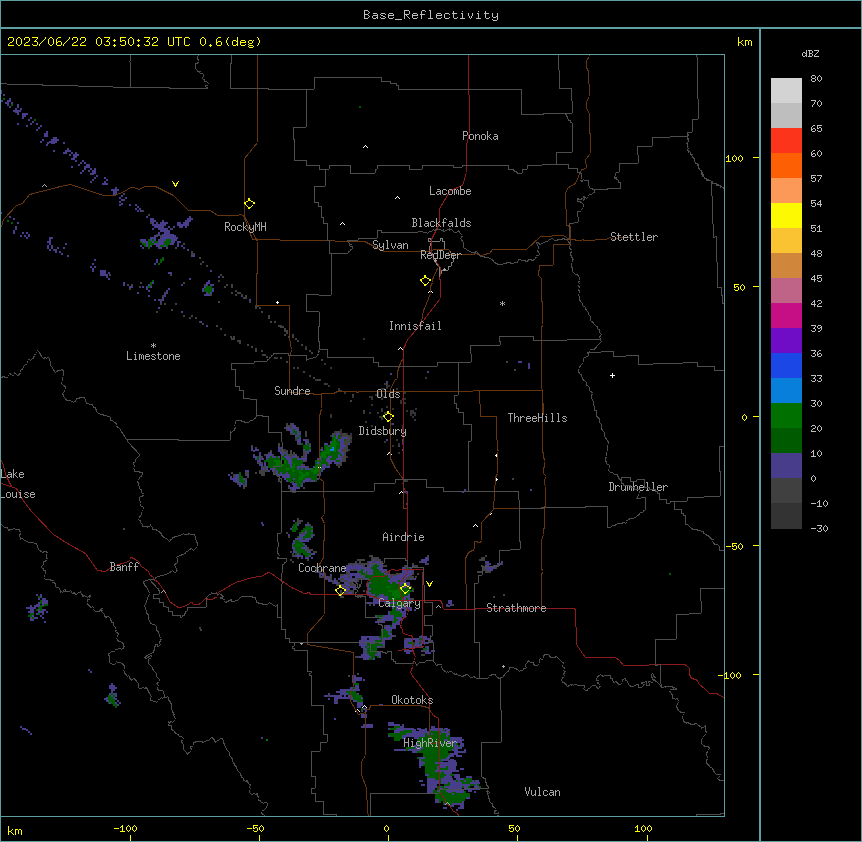Viewport: 862px width, 842px height.
Task: Select the purple 39-36 dBZ legend swatch
Action: [786, 341]
